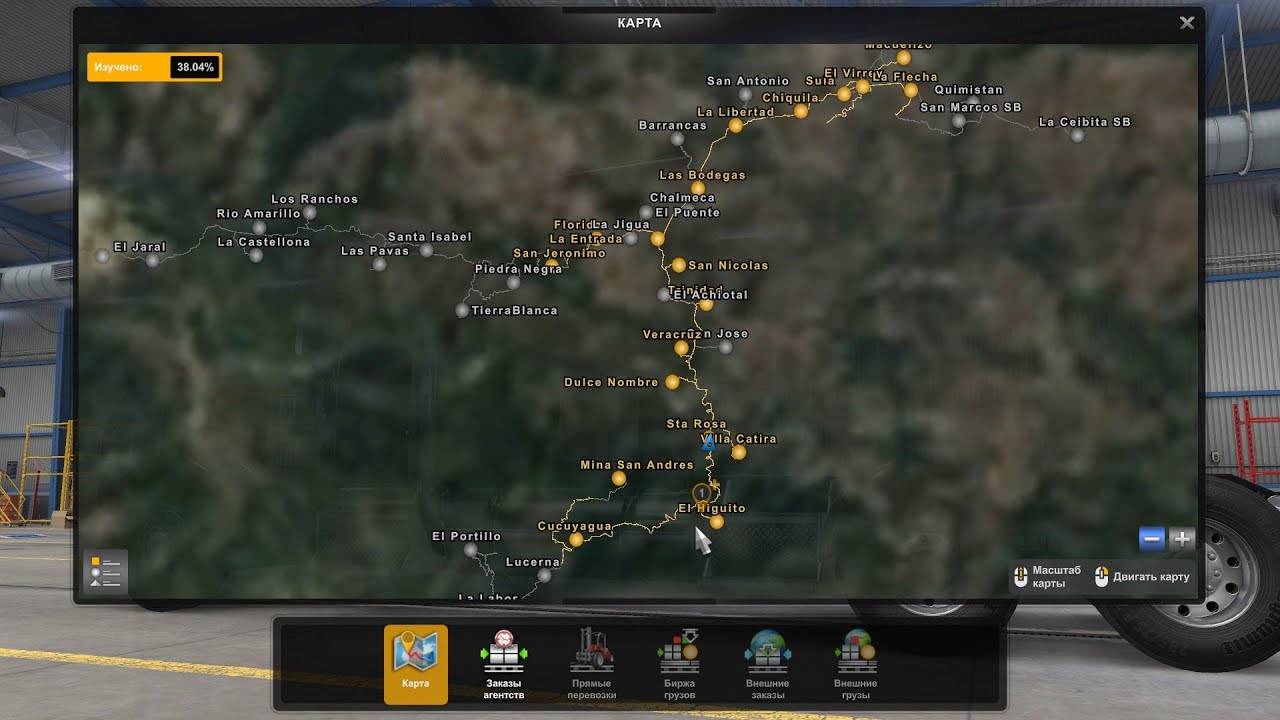Click the TierraBlanca gray marker

point(462,311)
